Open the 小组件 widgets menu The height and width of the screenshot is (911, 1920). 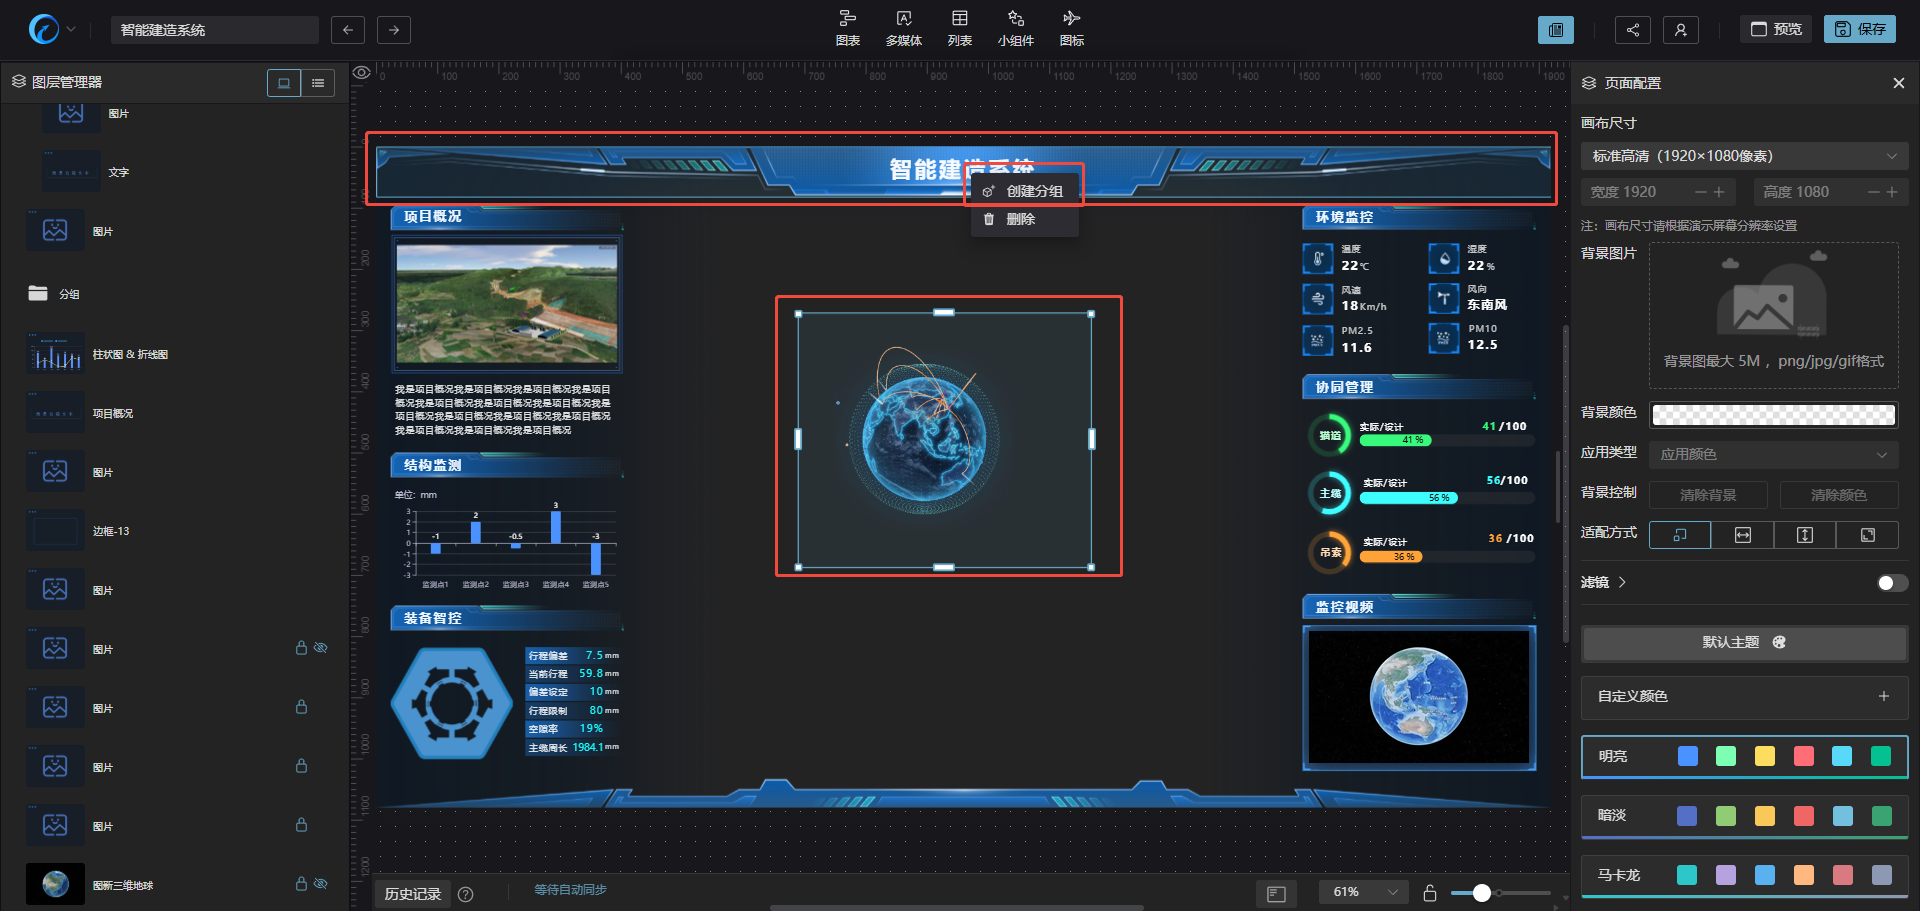coord(1015,28)
